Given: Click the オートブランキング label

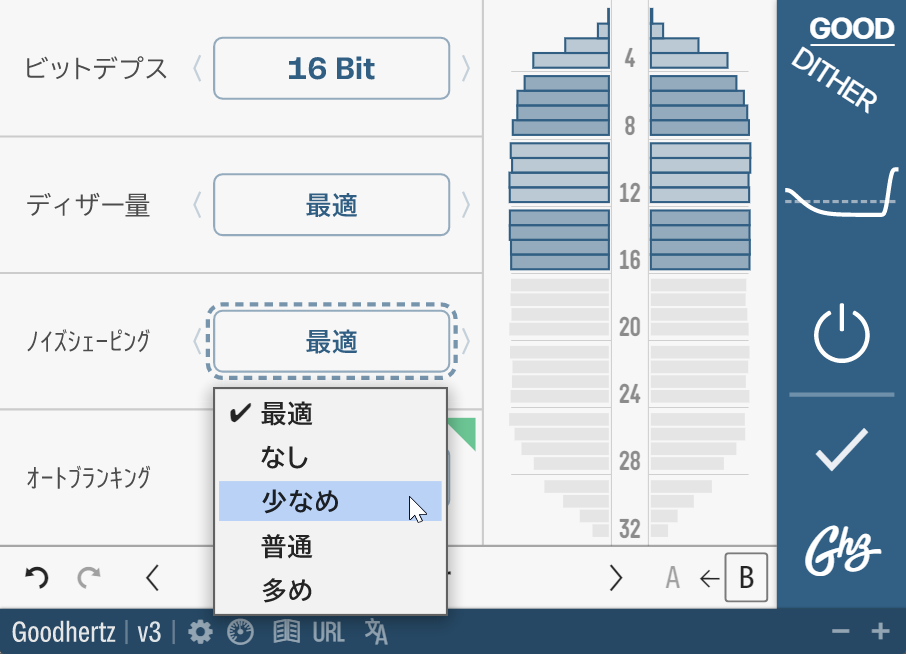Looking at the screenshot, I should click(88, 477).
